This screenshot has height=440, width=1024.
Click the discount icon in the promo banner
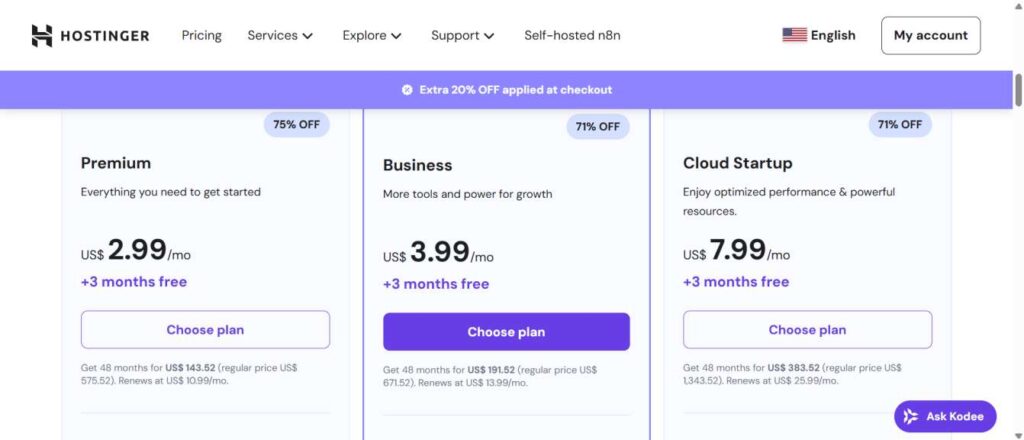[x=407, y=90]
